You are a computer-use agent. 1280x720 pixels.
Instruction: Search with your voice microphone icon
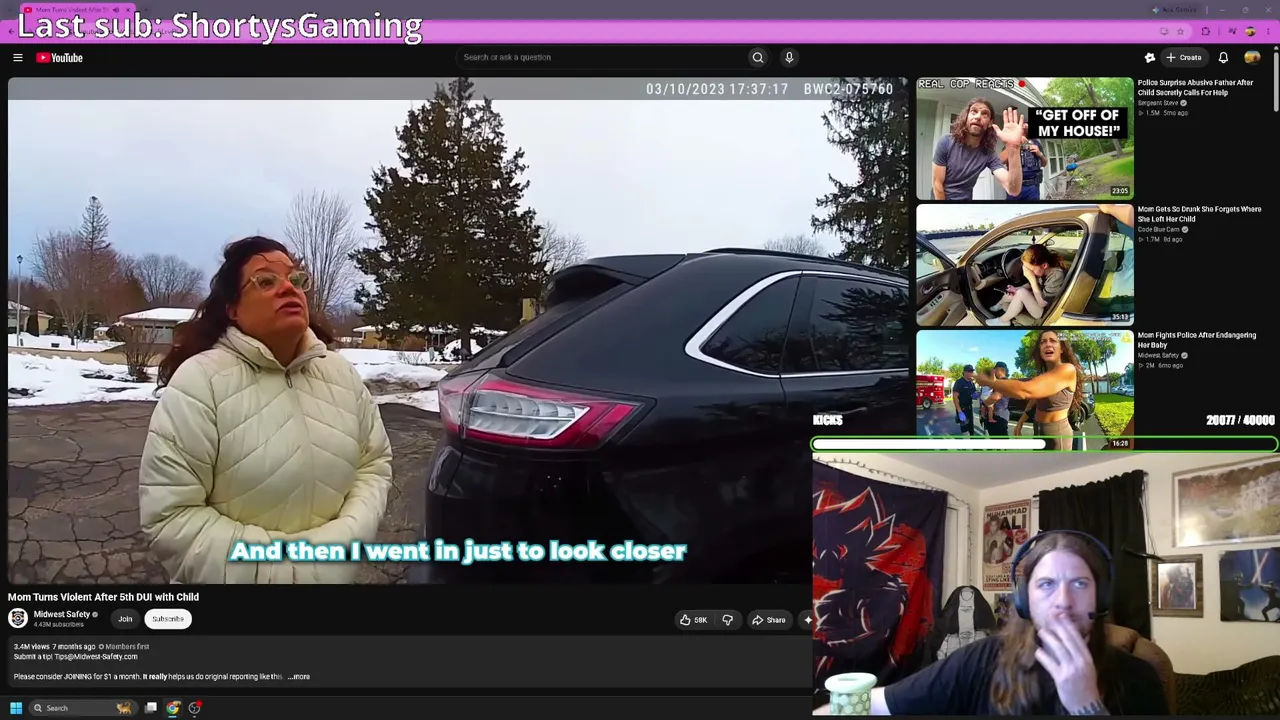click(789, 58)
